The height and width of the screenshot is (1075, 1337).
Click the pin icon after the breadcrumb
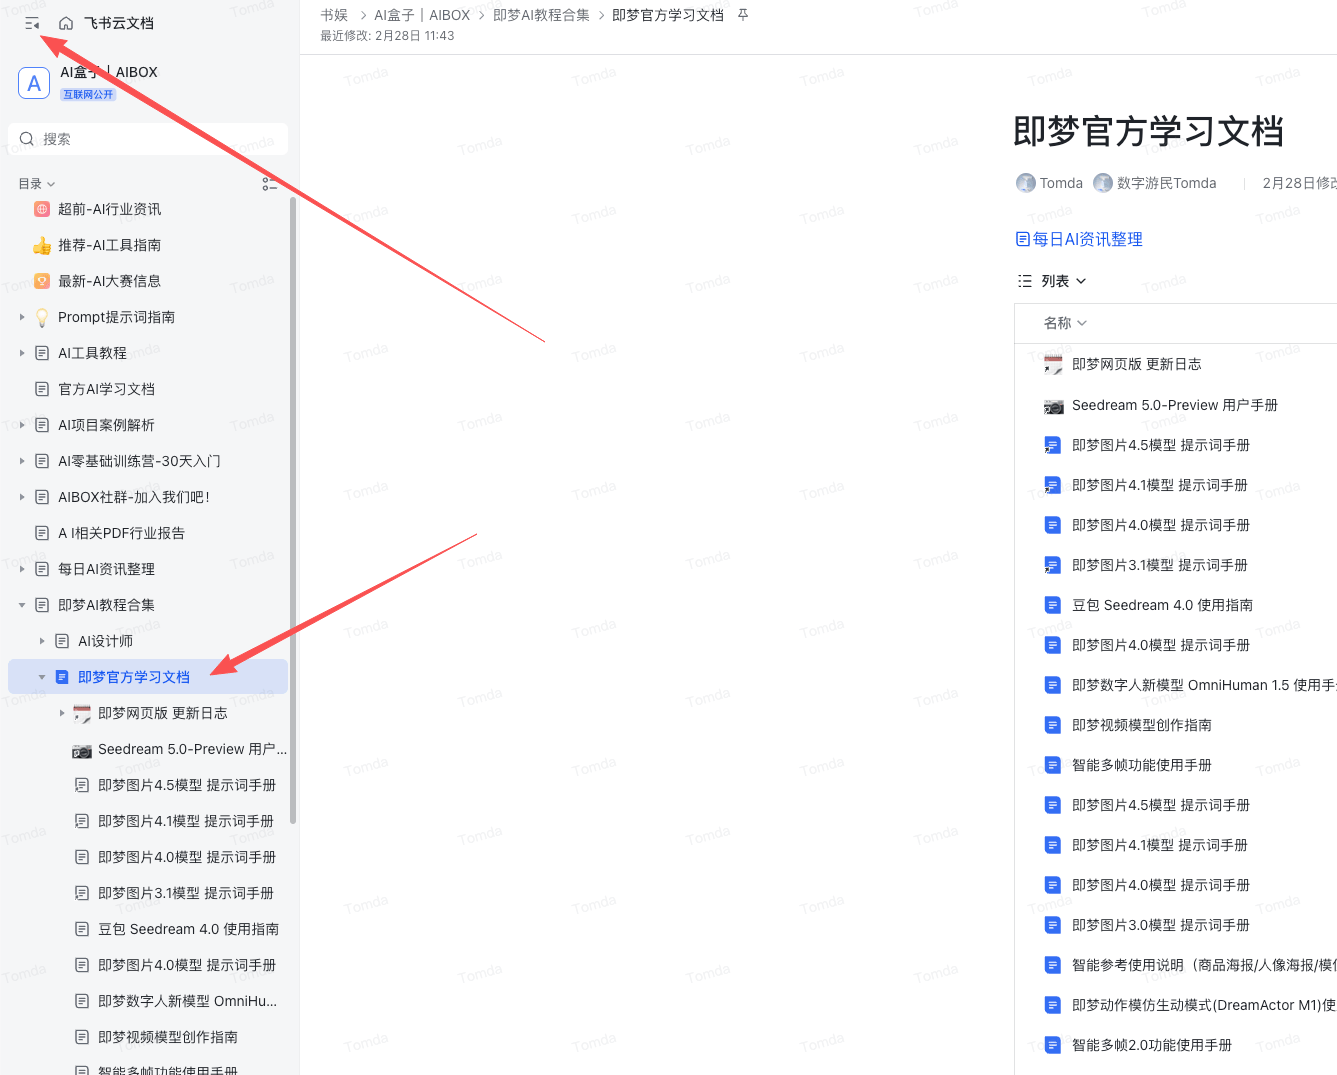coord(743,15)
